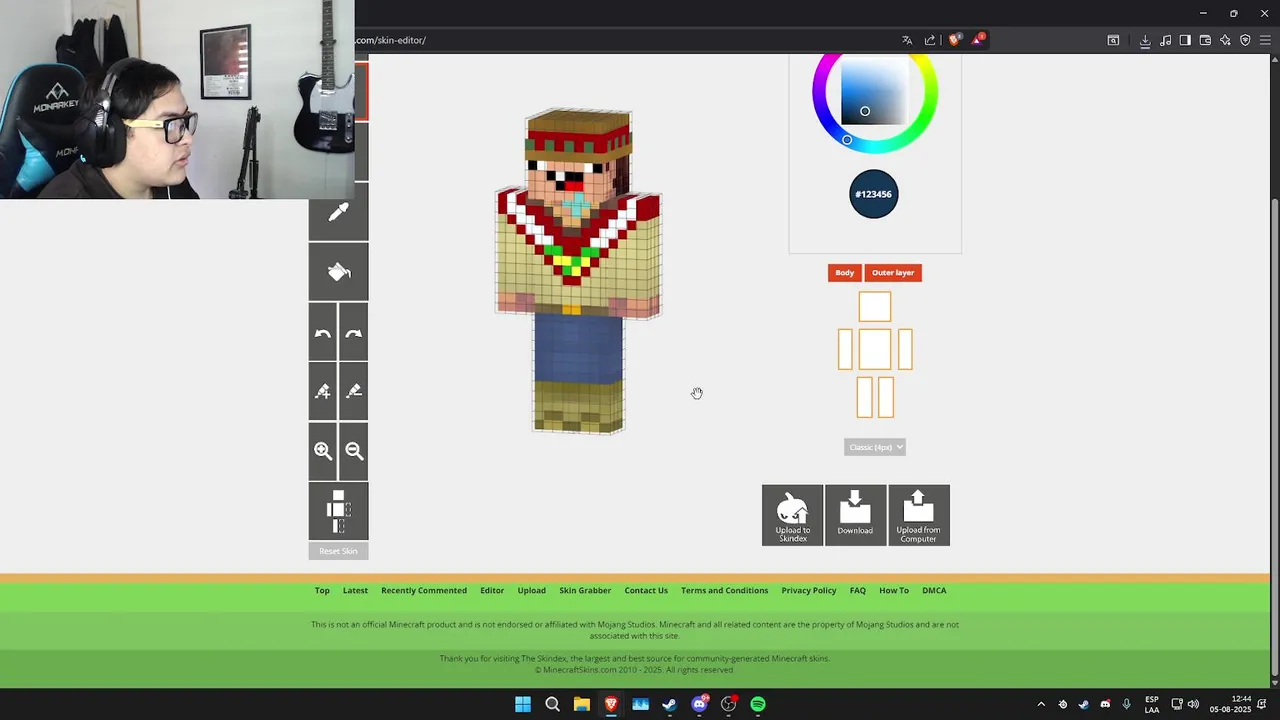Screen dimensions: 1280x720
Task: Switch to the Body layer tab
Action: [845, 272]
